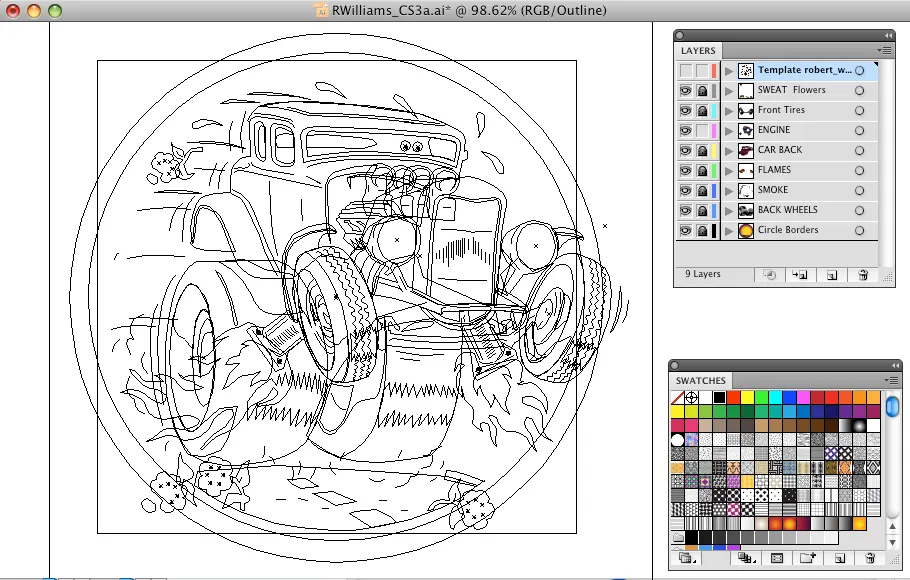Click Create New Sublayer icon in Layers panel
910x580 pixels.
click(800, 275)
